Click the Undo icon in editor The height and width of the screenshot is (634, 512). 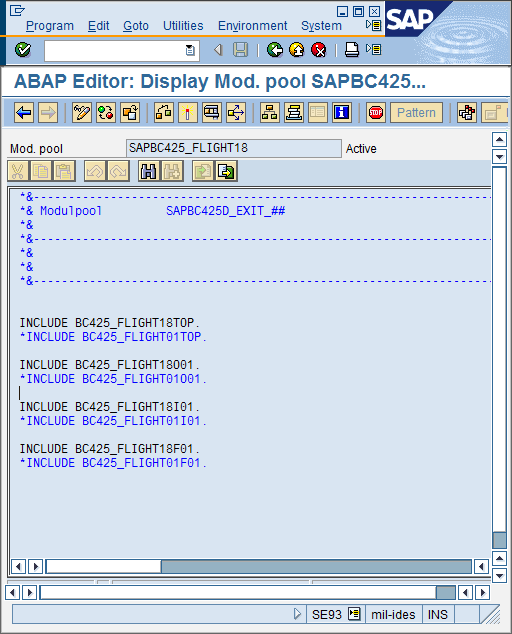(x=95, y=171)
